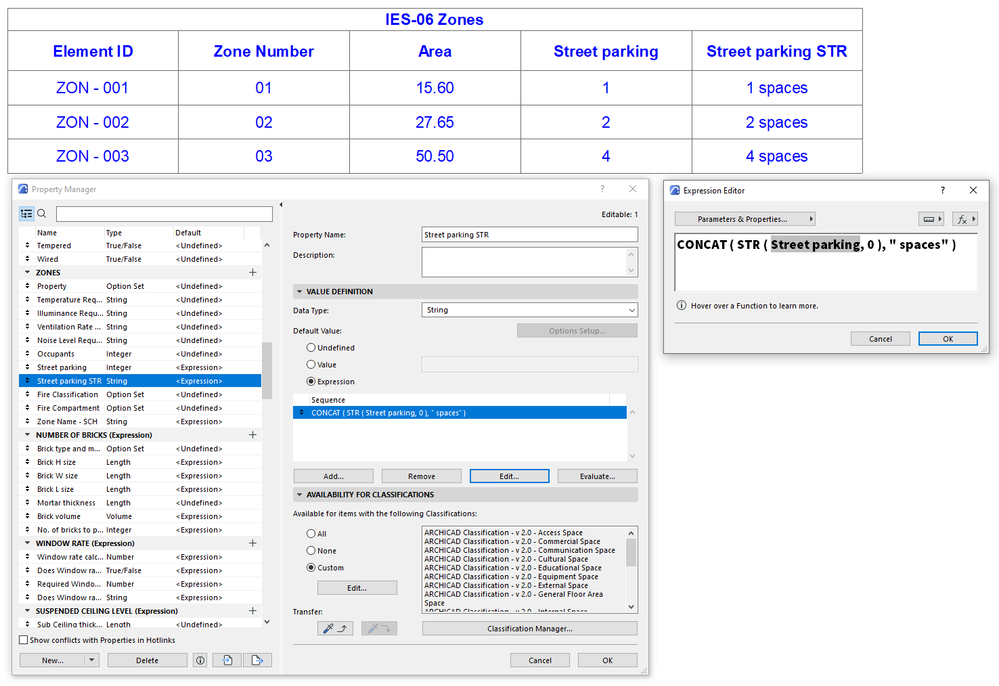Click the search magnifier icon
Viewport: 999px width, 686px height.
[42, 214]
